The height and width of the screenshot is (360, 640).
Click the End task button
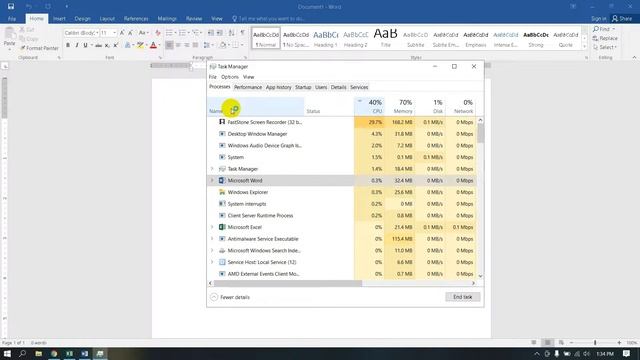pyautogui.click(x=462, y=297)
